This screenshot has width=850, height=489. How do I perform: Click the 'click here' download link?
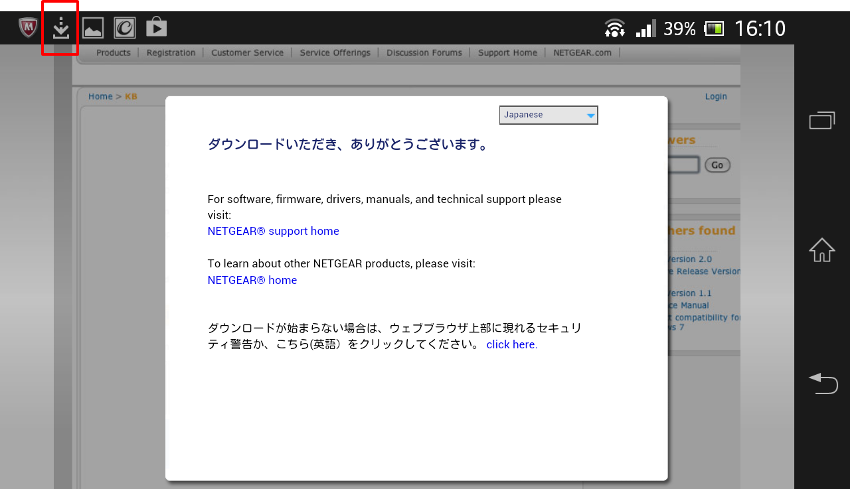512,345
